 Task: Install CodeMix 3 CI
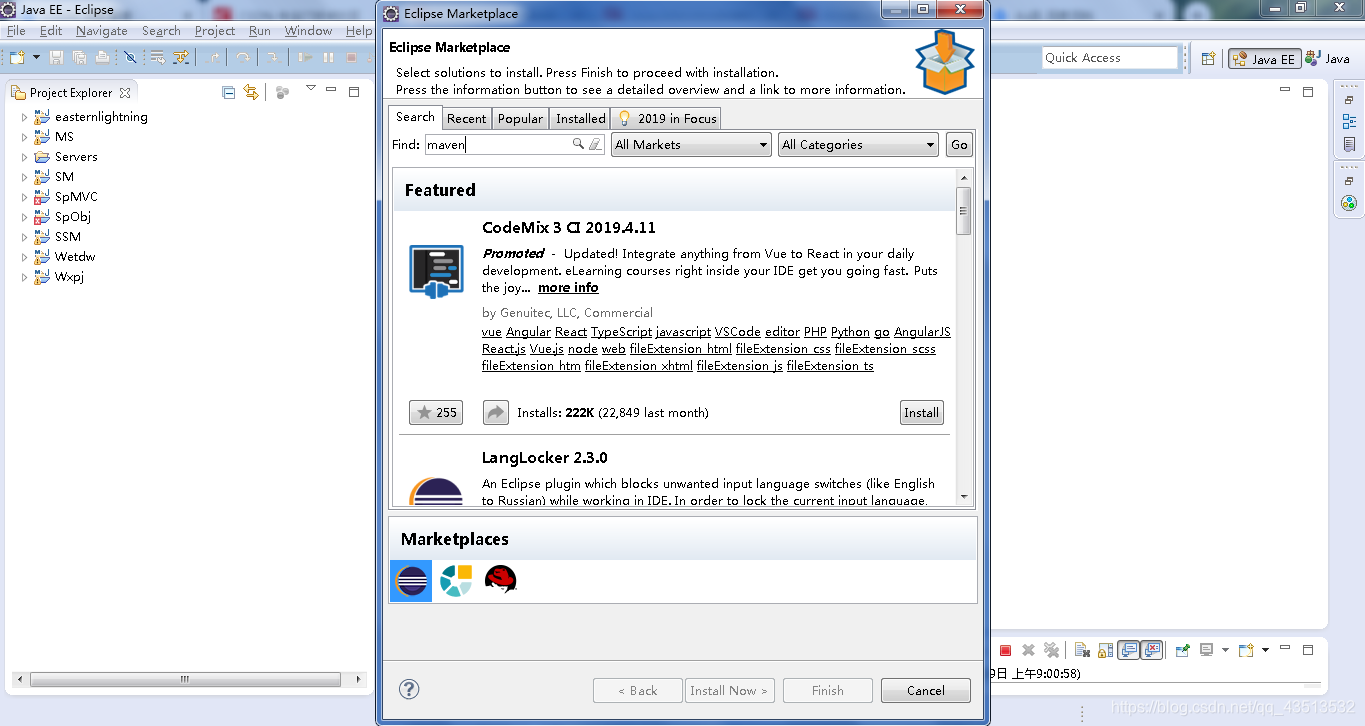coord(921,412)
